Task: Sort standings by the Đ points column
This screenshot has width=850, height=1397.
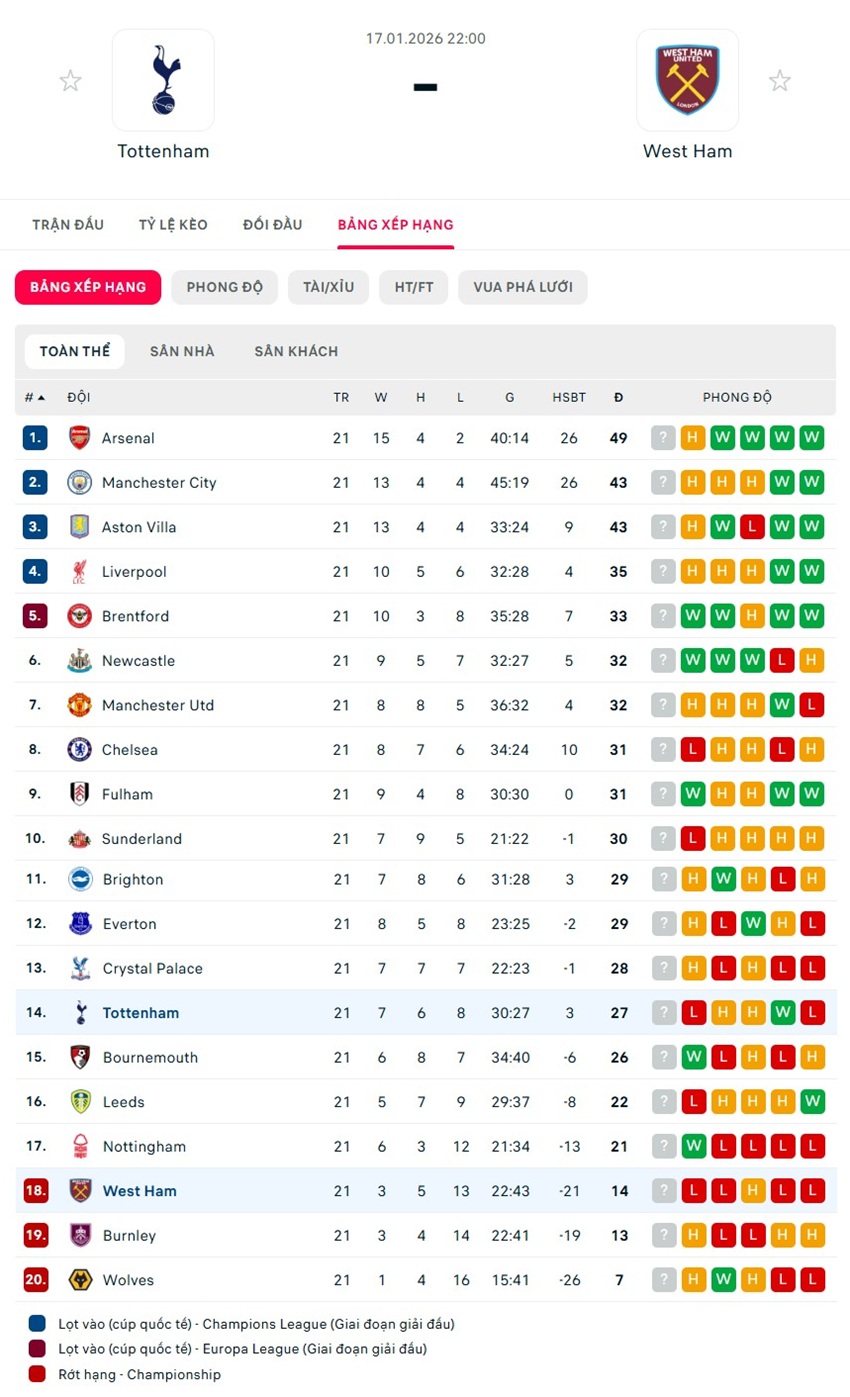Action: click(x=619, y=397)
